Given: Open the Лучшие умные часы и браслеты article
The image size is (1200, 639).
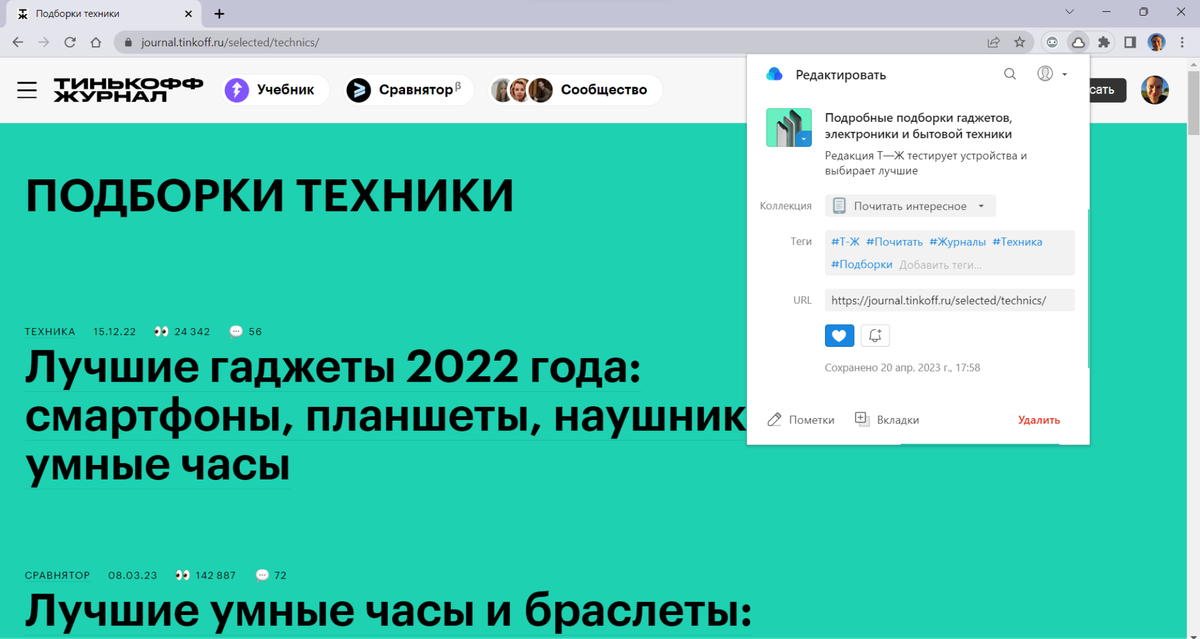Looking at the screenshot, I should [388, 610].
